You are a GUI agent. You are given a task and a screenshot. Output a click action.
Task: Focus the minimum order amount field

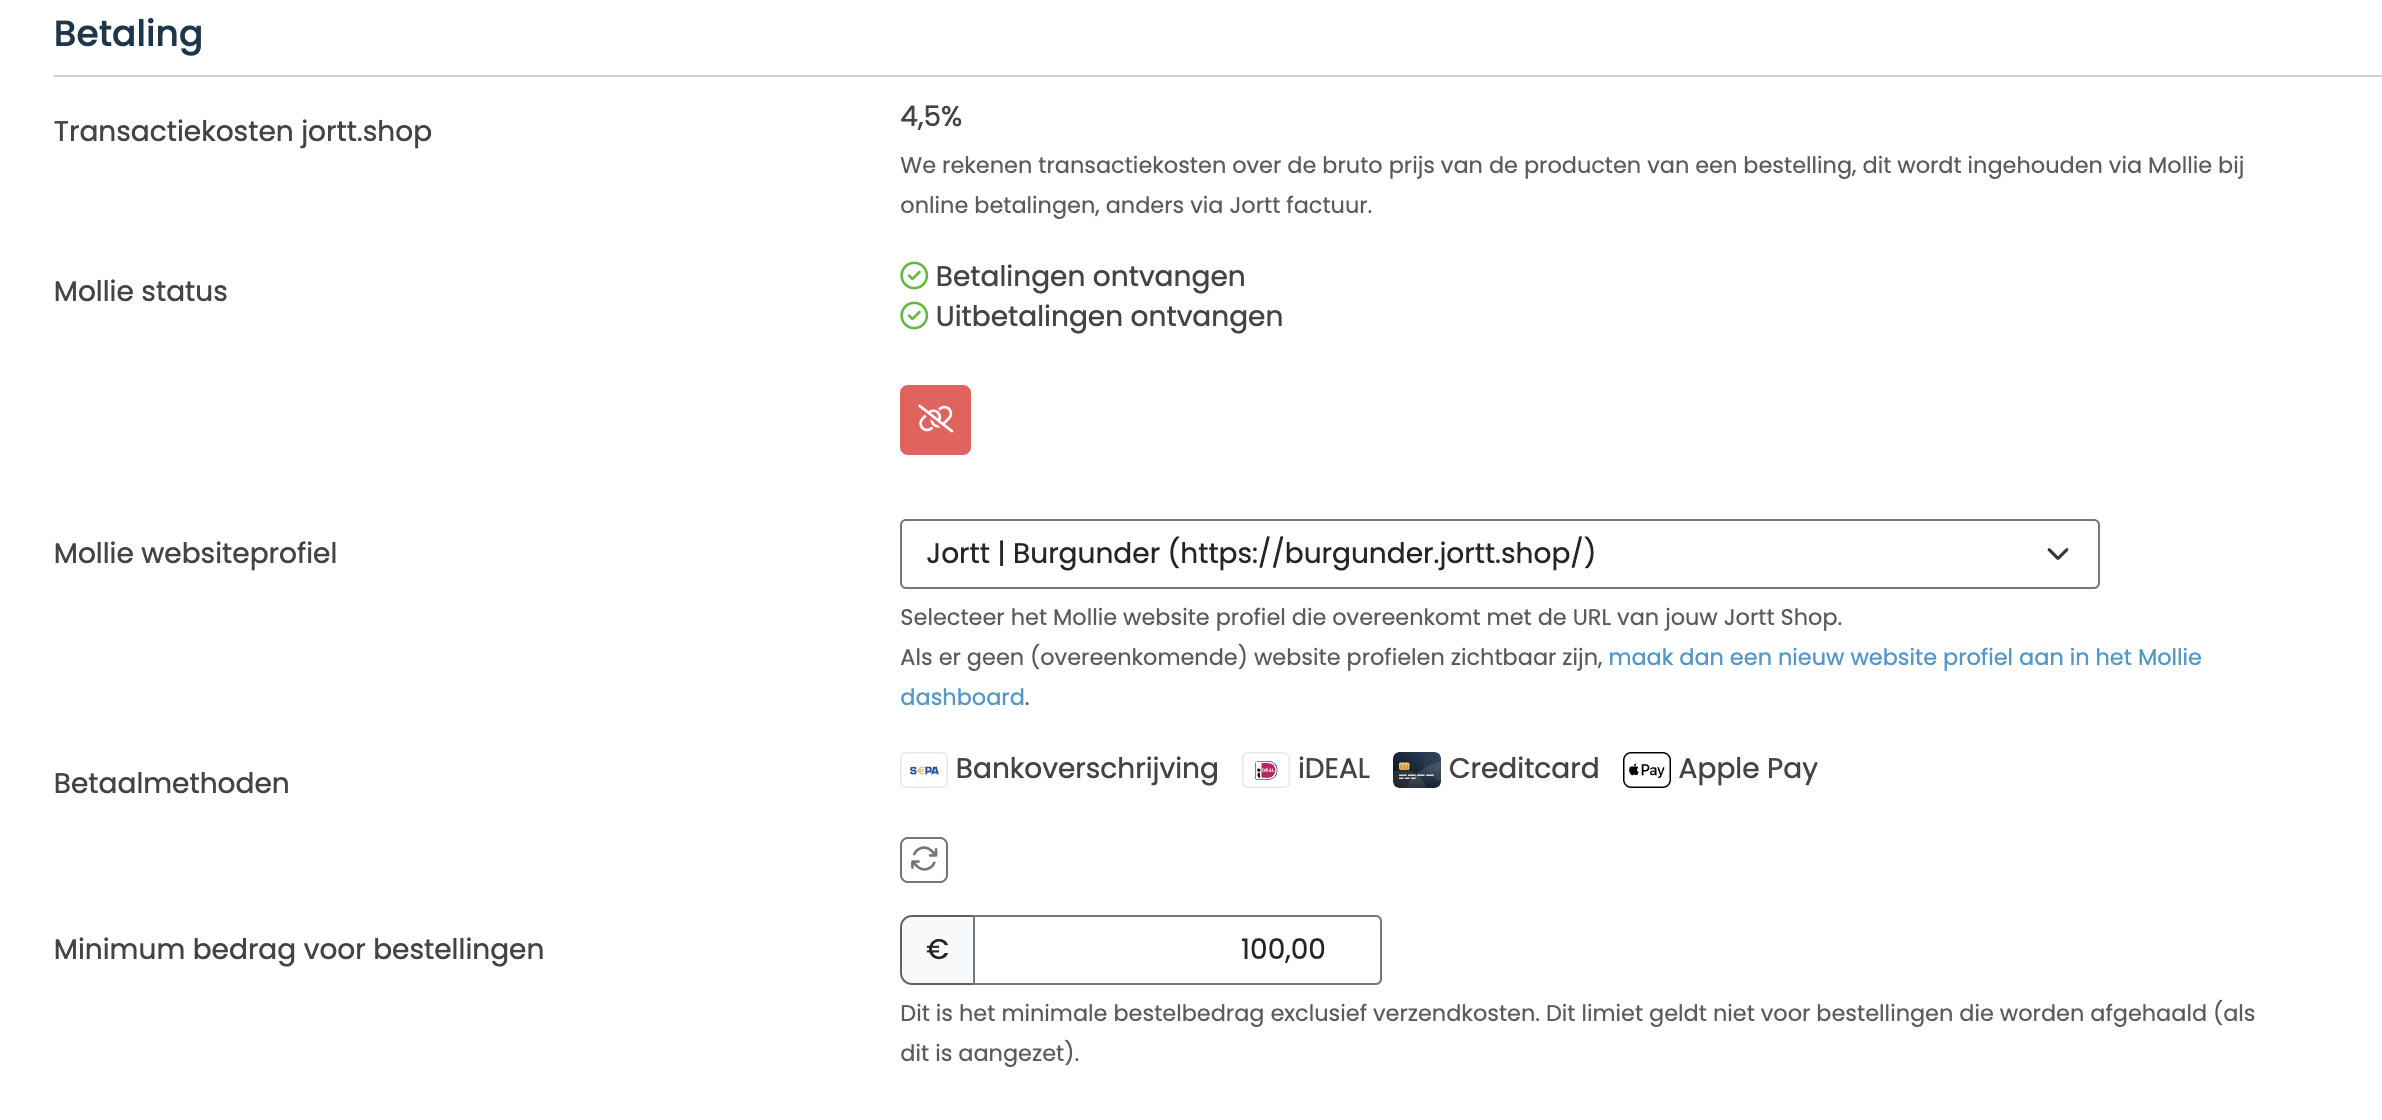(1177, 949)
